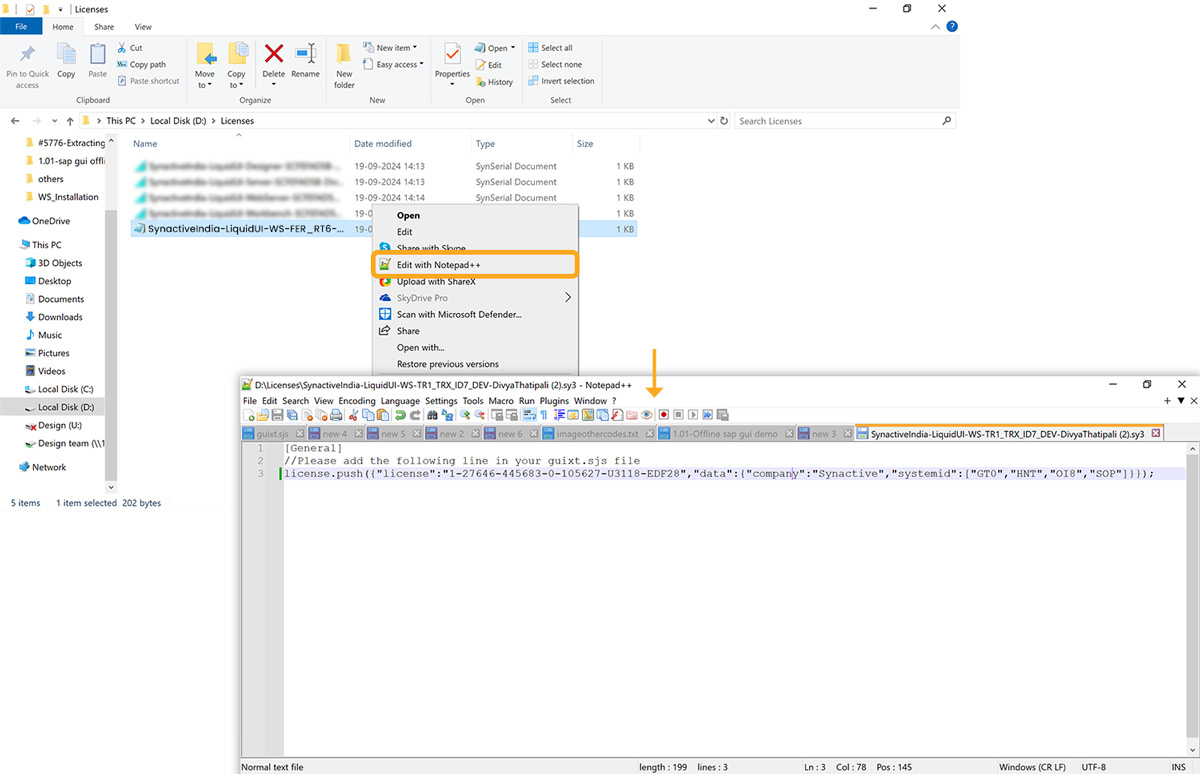The image size is (1200, 774).
Task: Go up one folder level in Explorer
Action: (70, 121)
